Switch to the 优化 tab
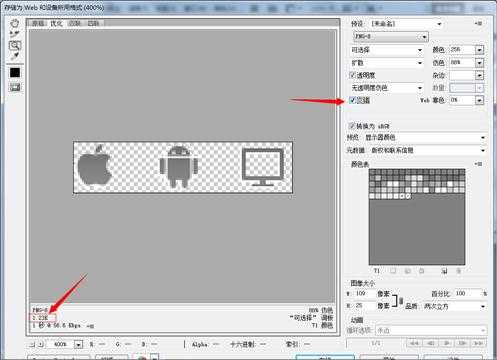497x360 pixels. [56, 23]
